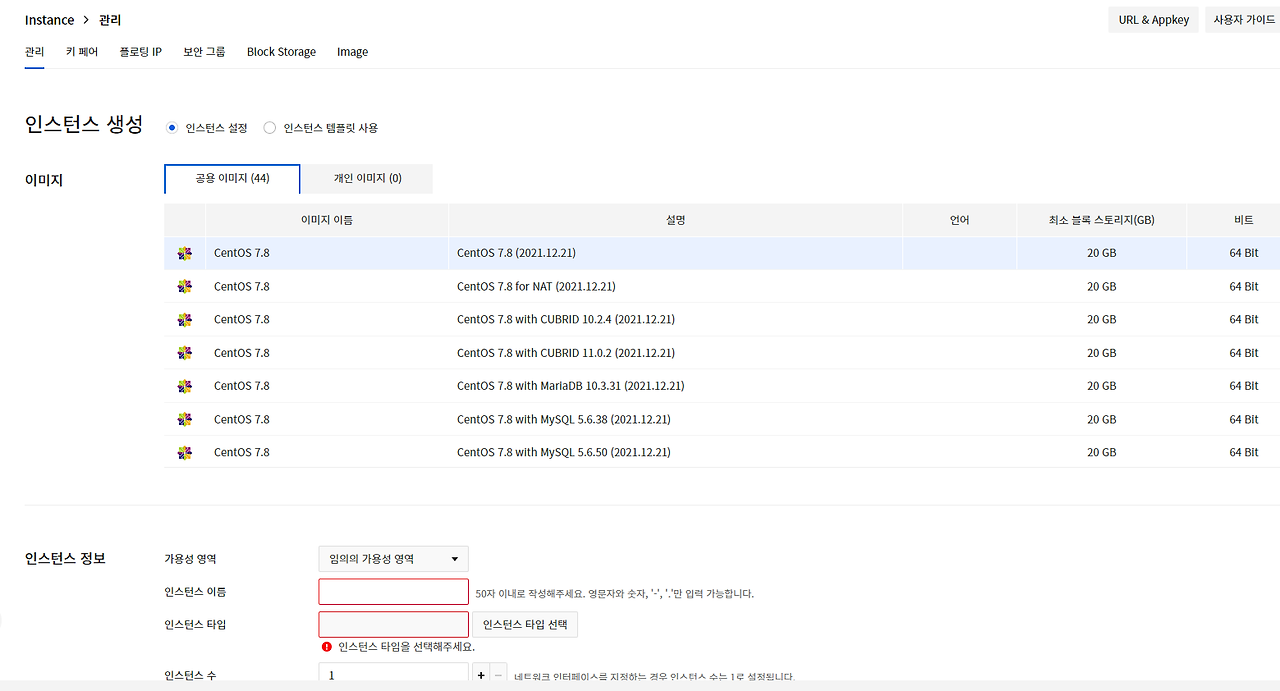Click the Instance breadcrumb link
This screenshot has height=691, width=1280.
[x=50, y=20]
